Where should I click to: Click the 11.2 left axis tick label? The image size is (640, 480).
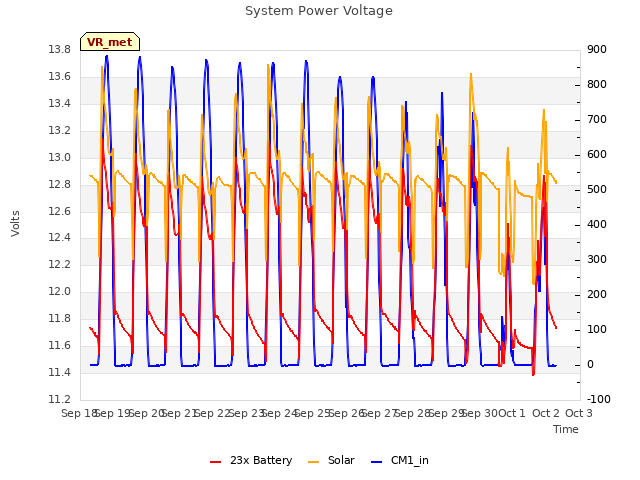tap(59, 399)
